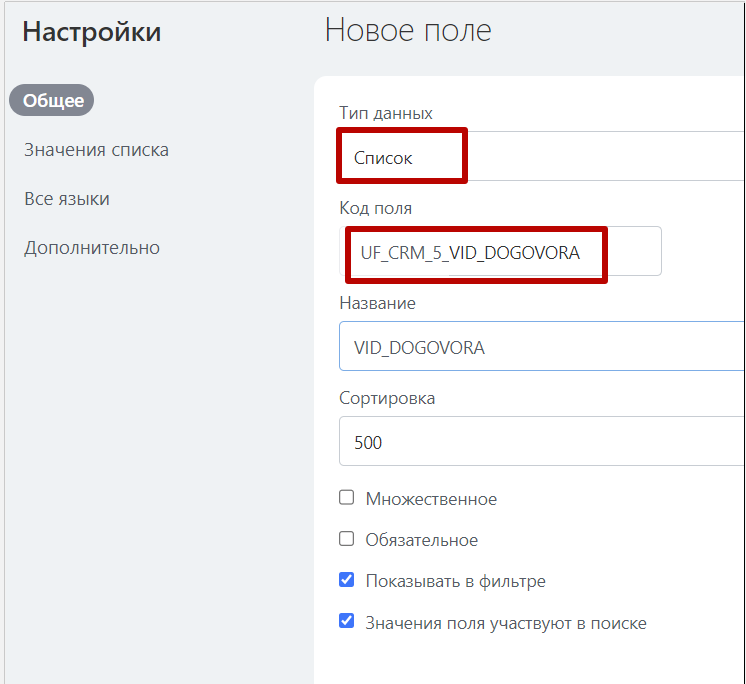Click the Название label above the input
The image size is (746, 684).
click(x=377, y=303)
